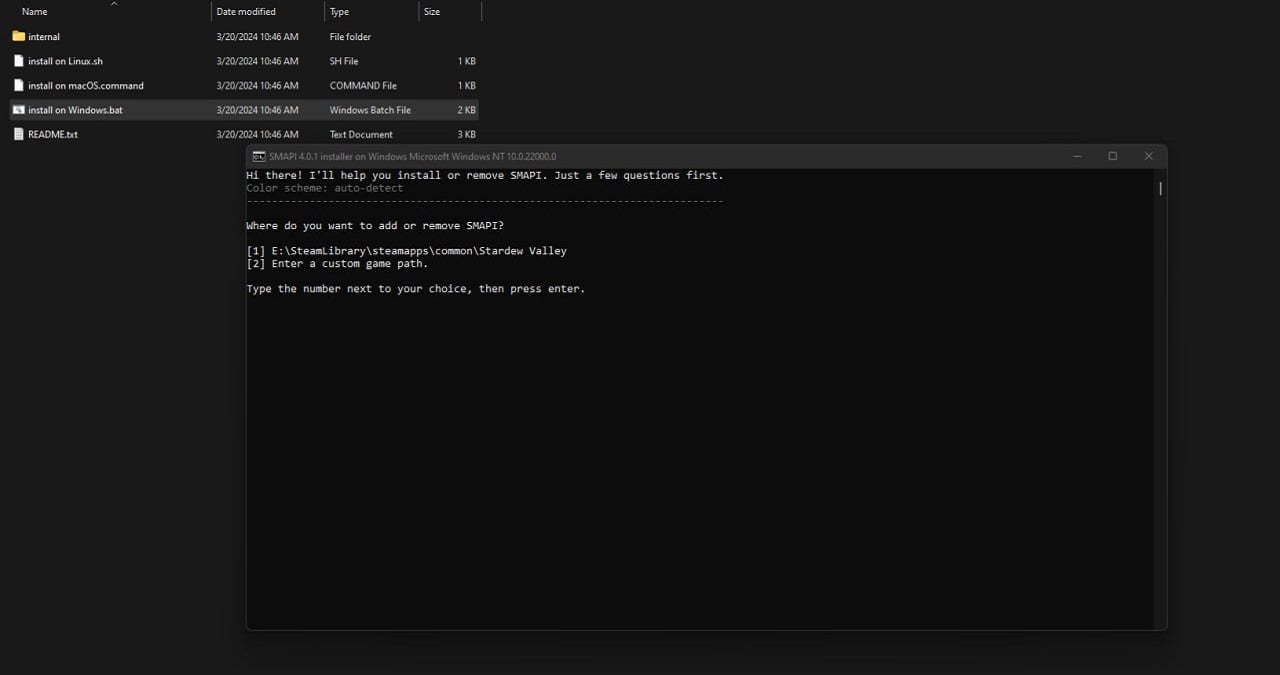Click the 2 KB size cell
The image size is (1280, 675).
[x=467, y=110]
